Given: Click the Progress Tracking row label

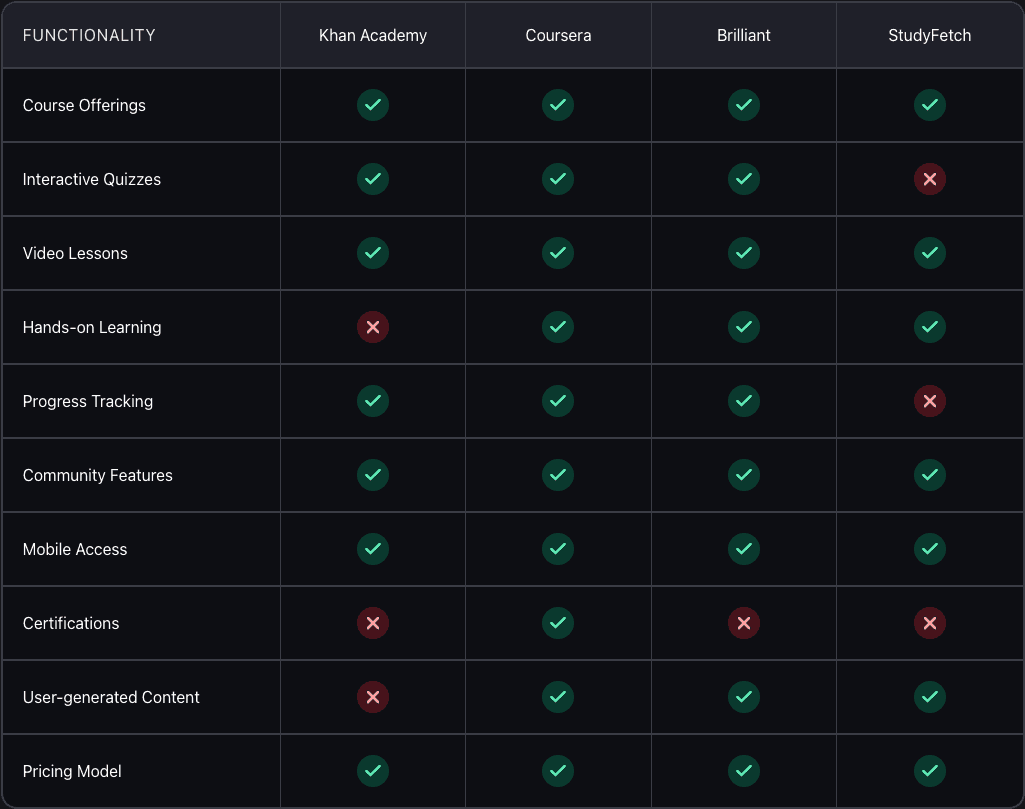Looking at the screenshot, I should coord(88,401).
